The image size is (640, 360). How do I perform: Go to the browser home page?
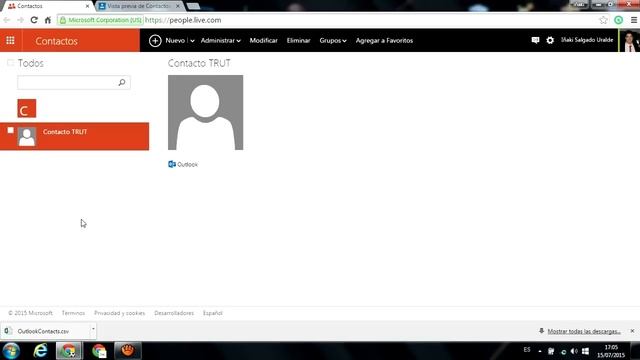point(48,20)
